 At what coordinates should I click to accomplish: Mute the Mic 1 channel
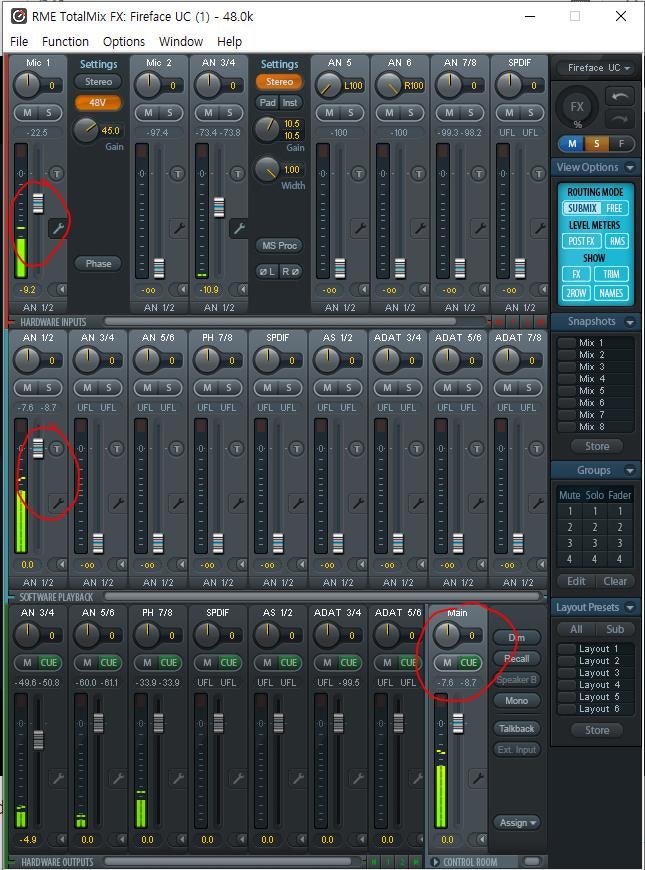coord(27,113)
